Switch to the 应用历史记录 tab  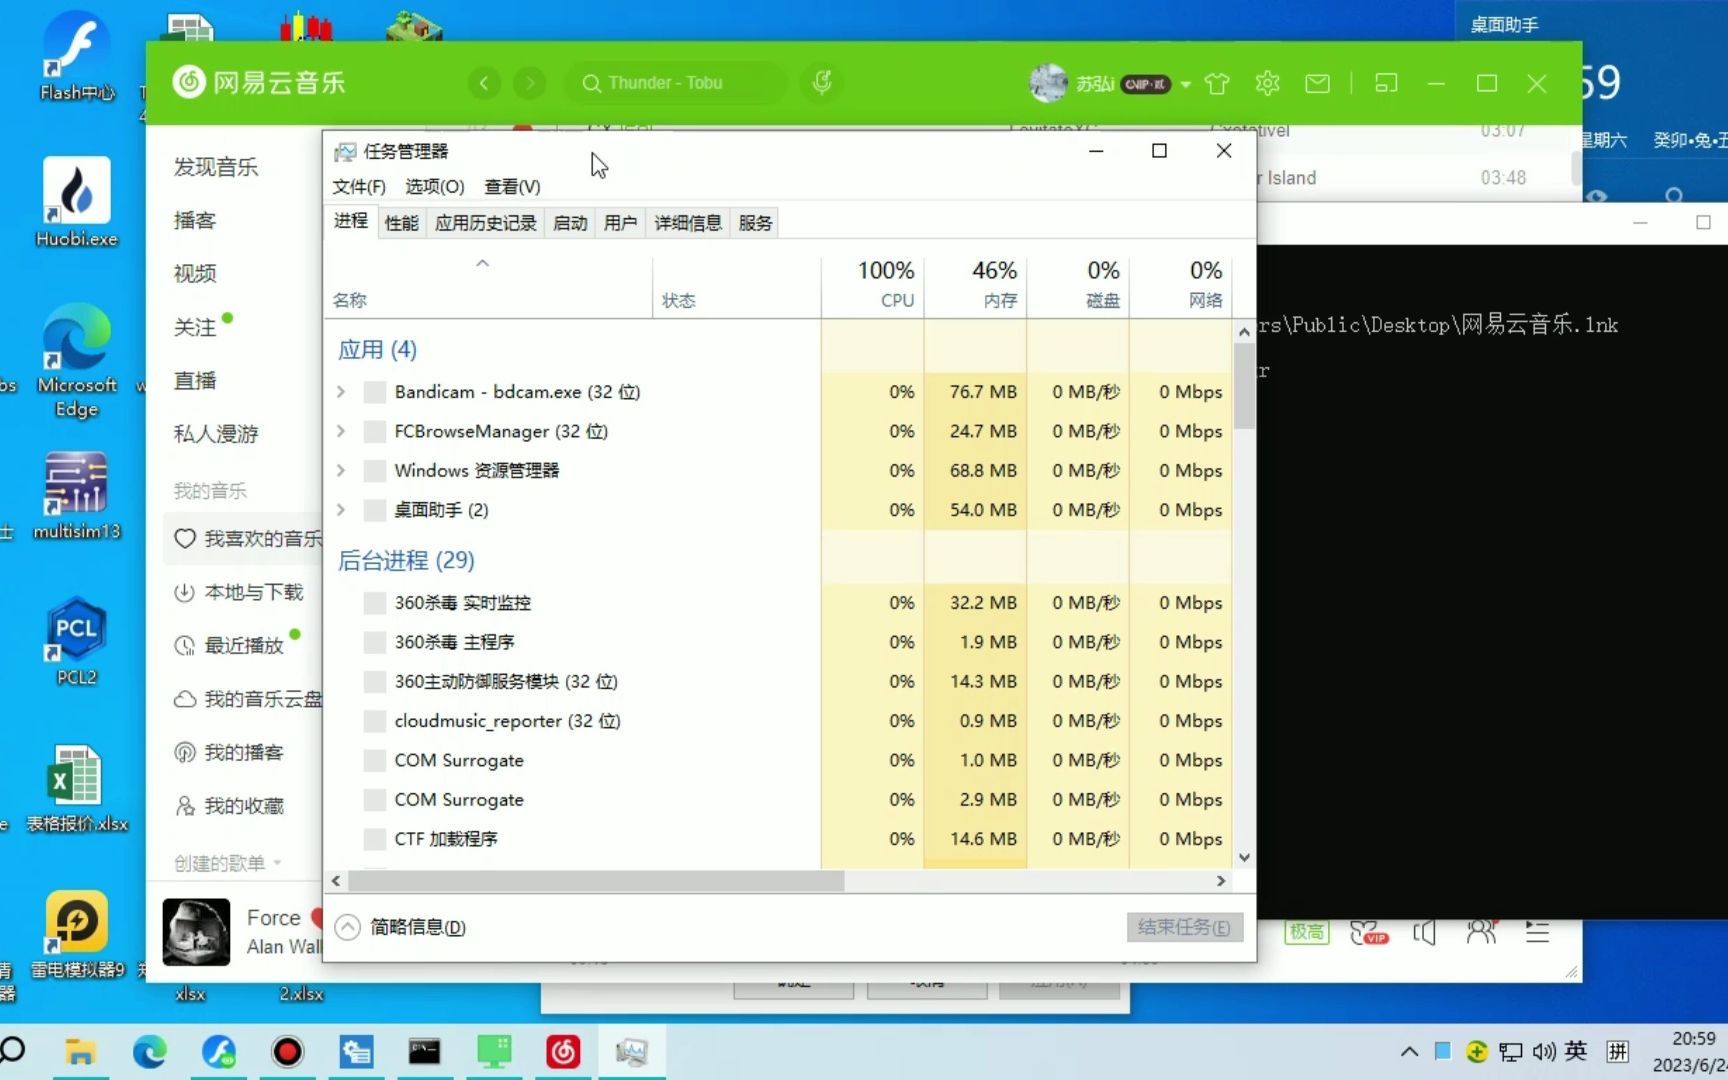pyautogui.click(x=485, y=223)
